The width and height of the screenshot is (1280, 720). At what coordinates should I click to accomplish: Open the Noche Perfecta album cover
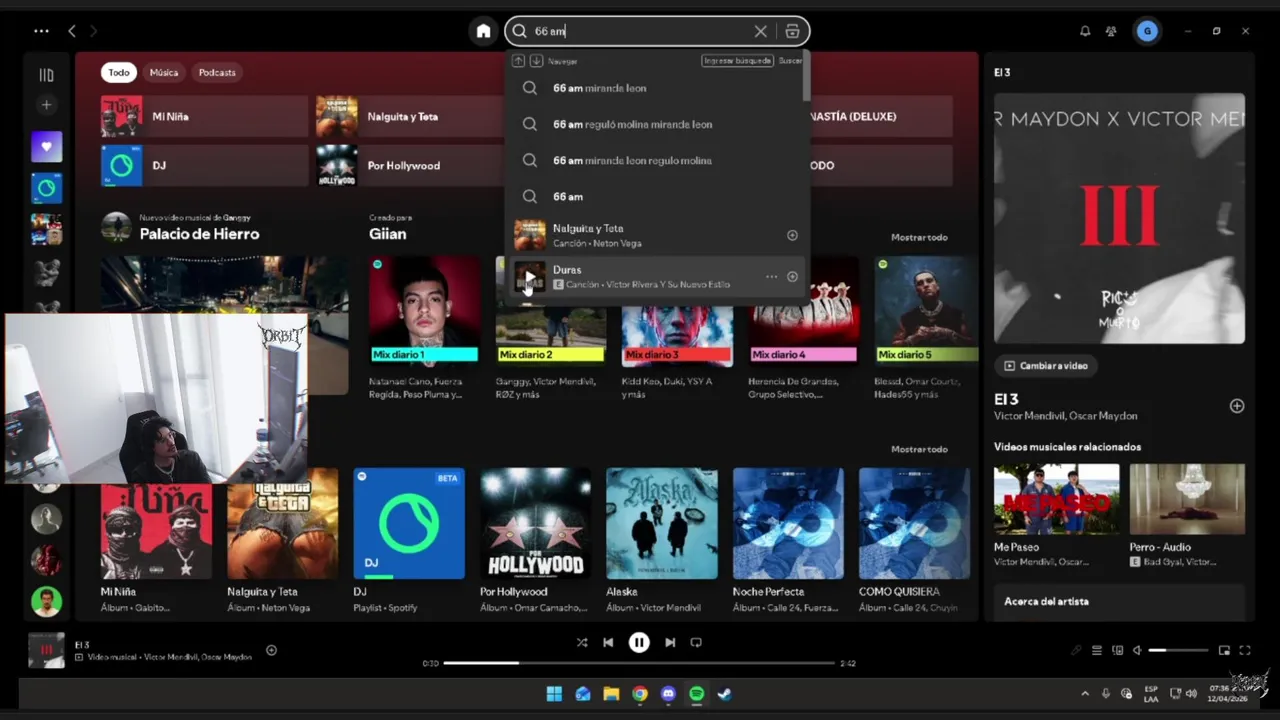(x=788, y=523)
